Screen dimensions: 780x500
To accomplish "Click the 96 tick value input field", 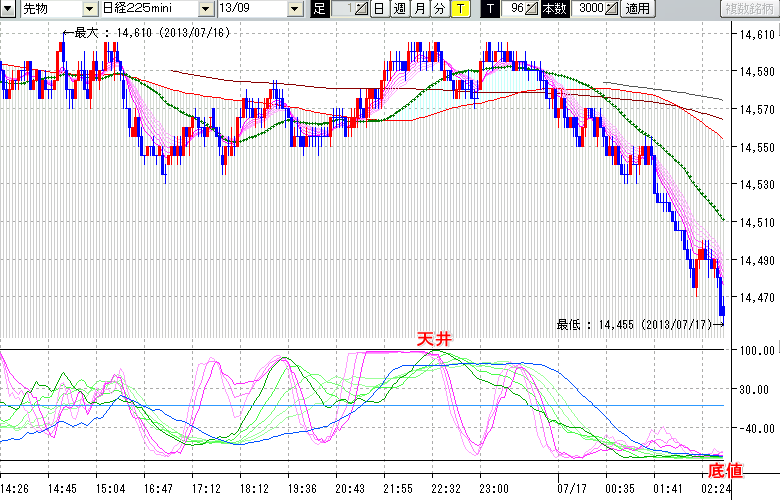I will click(x=514, y=9).
